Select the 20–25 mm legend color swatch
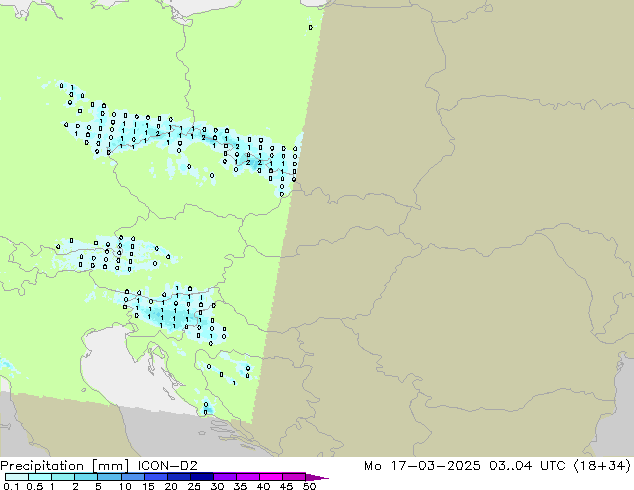 pos(179,477)
